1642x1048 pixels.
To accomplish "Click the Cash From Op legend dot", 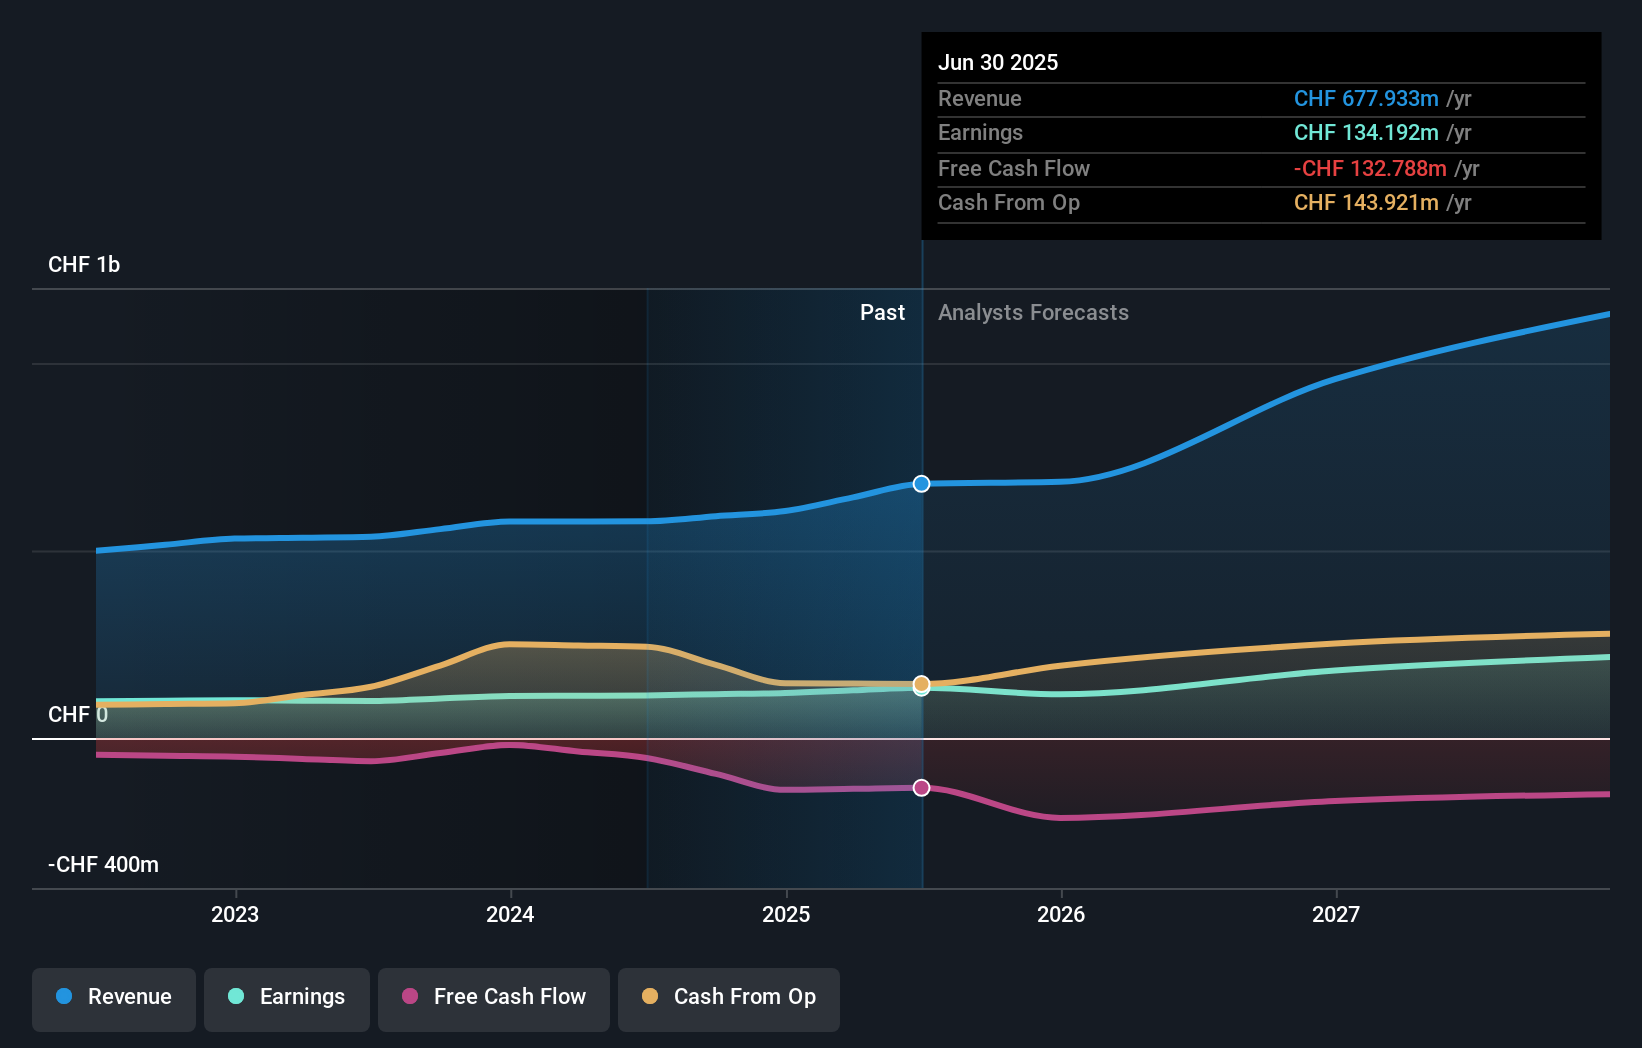I will coord(651,997).
